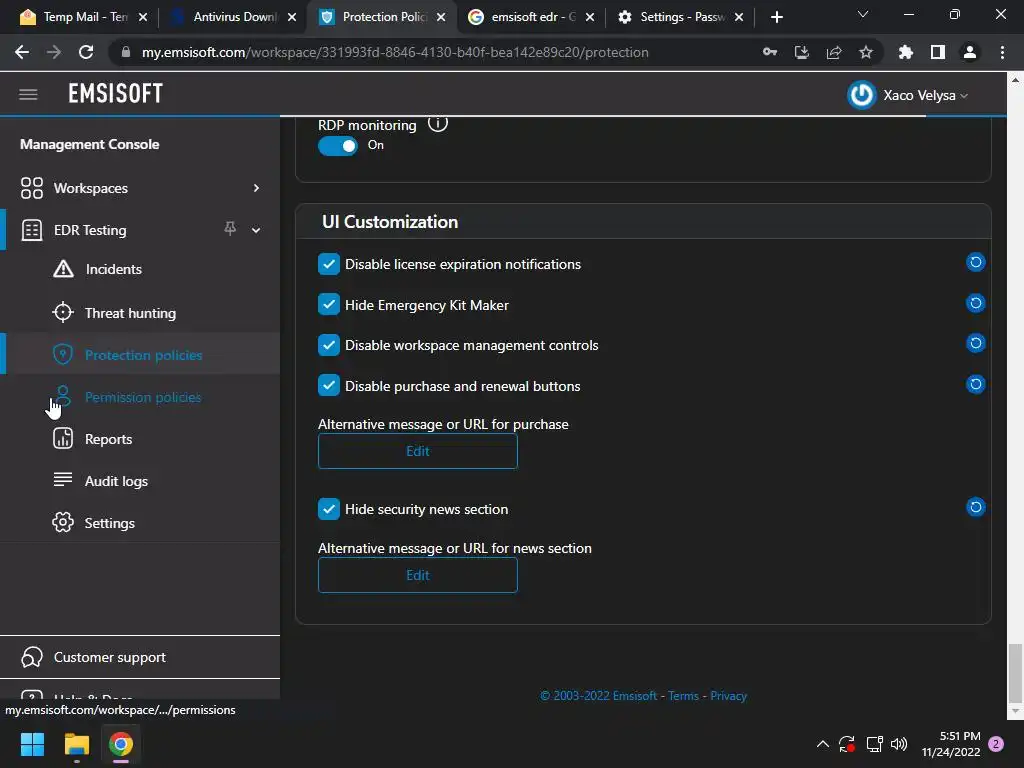Close the Temp Mail tab

pos(143,17)
